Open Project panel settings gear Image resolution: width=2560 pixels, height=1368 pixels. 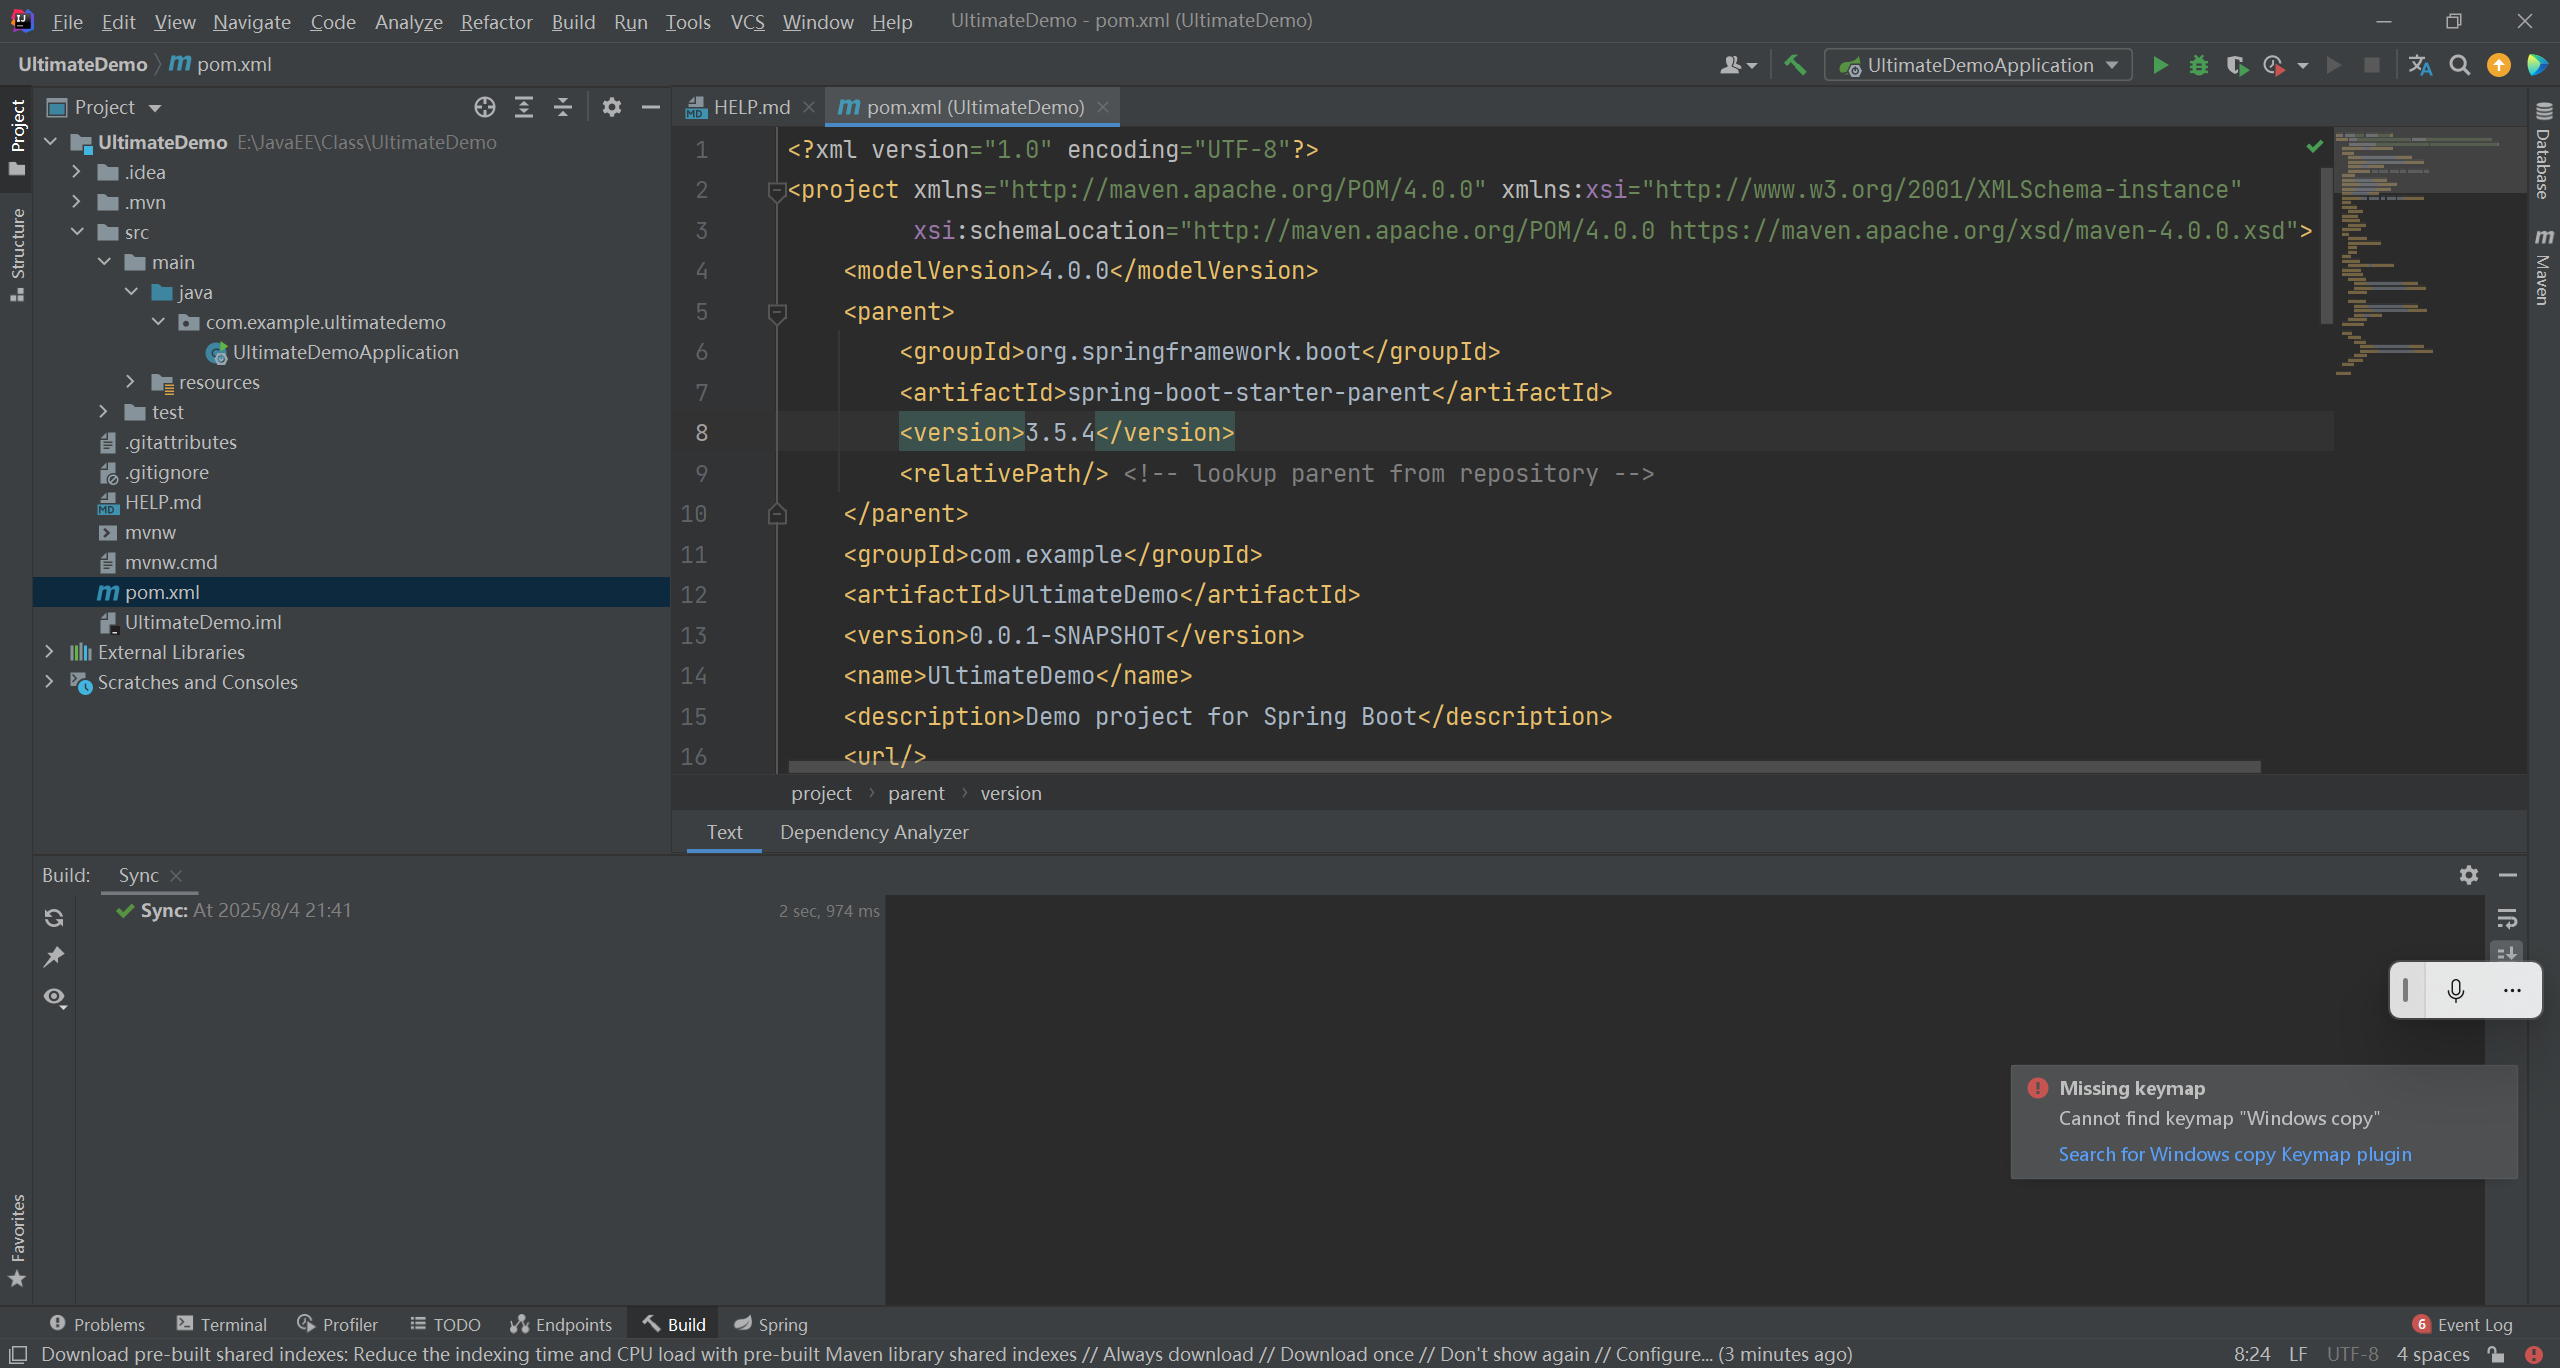coord(612,107)
